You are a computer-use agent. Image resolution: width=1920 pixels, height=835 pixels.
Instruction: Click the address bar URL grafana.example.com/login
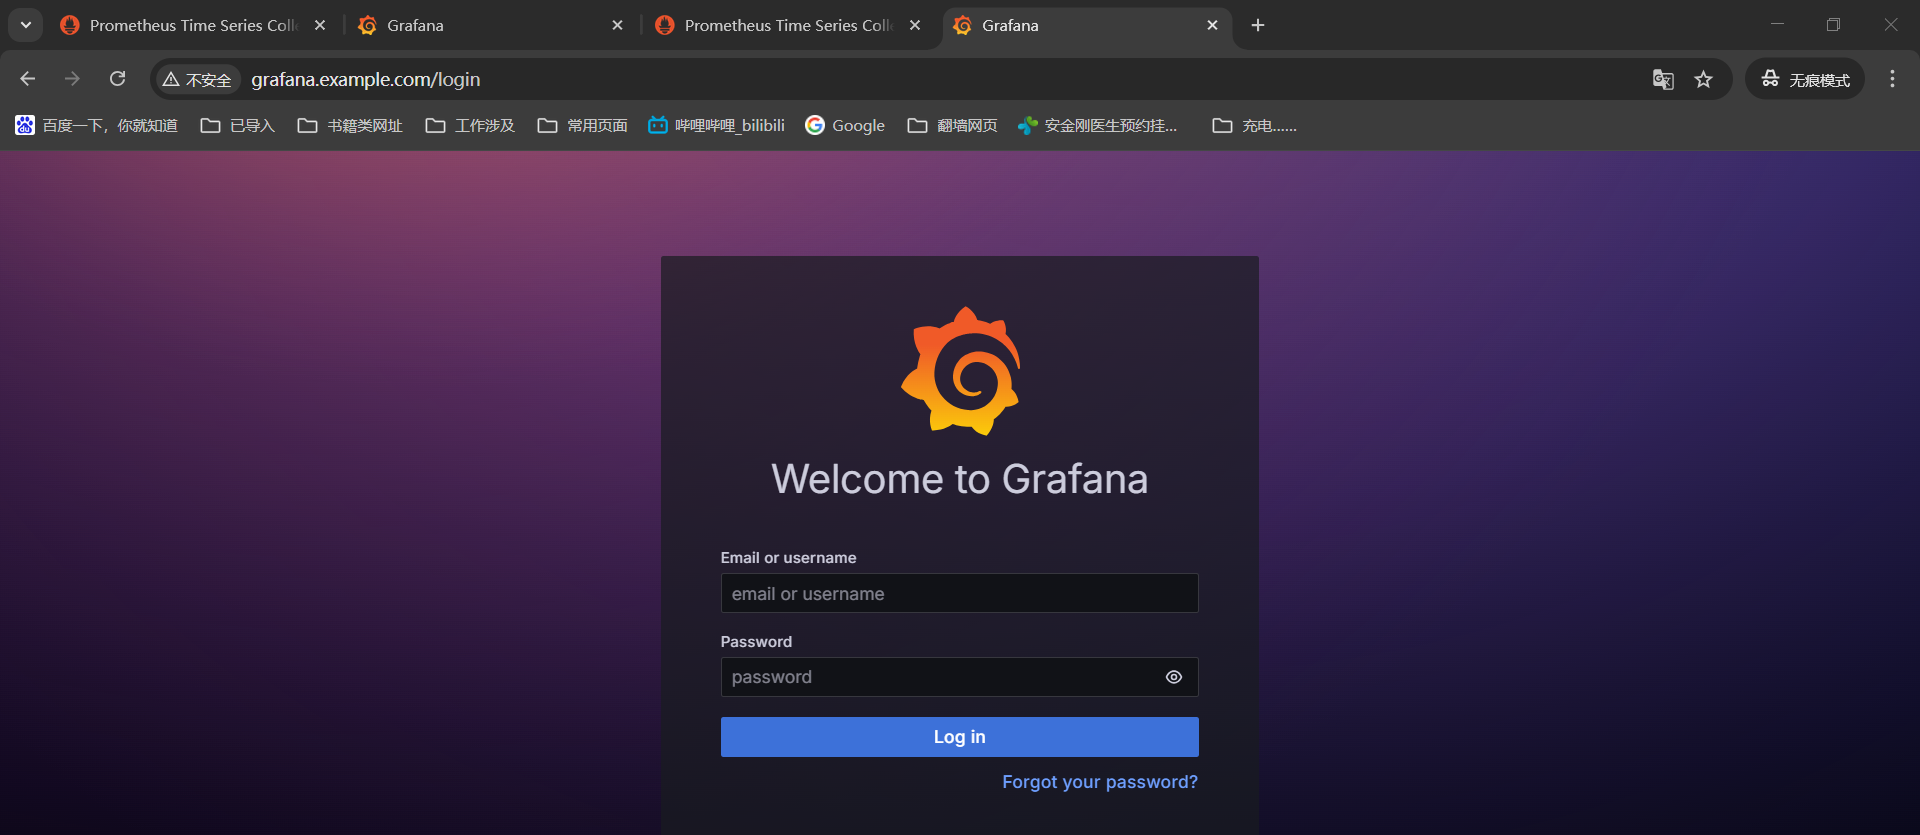[366, 79]
